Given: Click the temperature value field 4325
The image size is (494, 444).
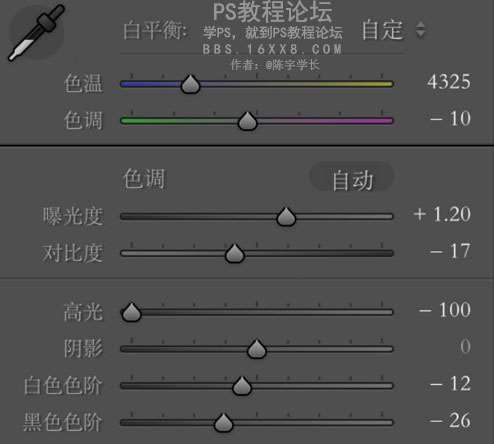Looking at the screenshot, I should (x=449, y=82).
